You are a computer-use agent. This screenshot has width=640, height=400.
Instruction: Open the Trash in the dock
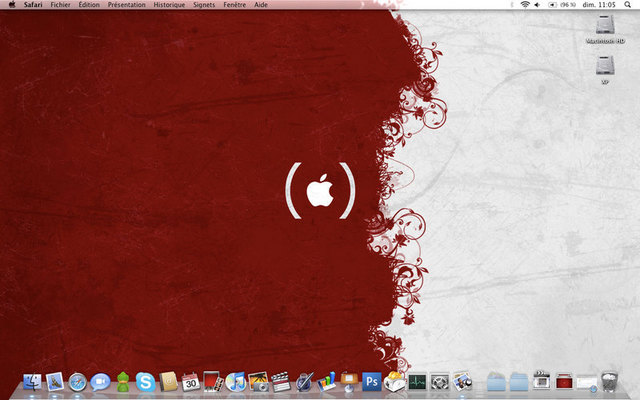coord(609,382)
